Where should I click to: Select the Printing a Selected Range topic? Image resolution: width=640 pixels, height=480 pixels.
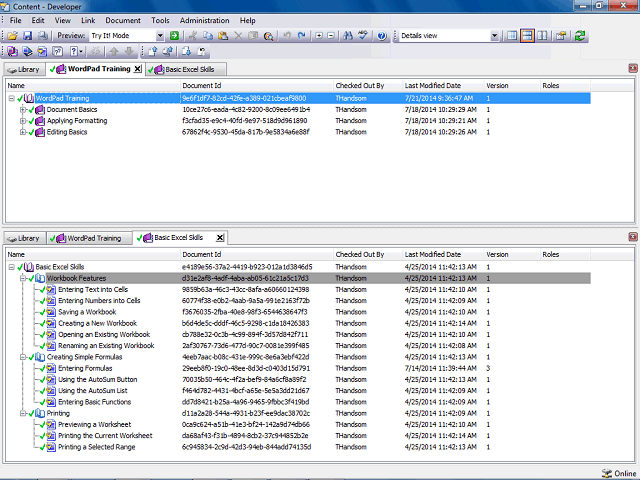[x=96, y=447]
